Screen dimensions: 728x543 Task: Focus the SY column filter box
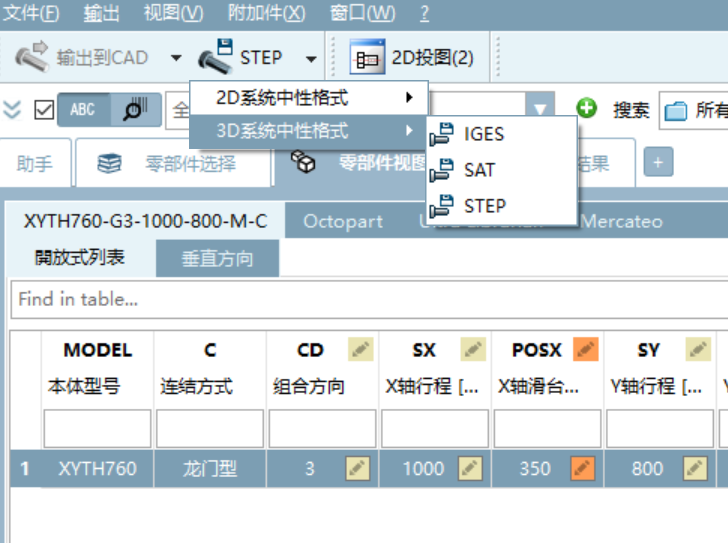(x=660, y=428)
